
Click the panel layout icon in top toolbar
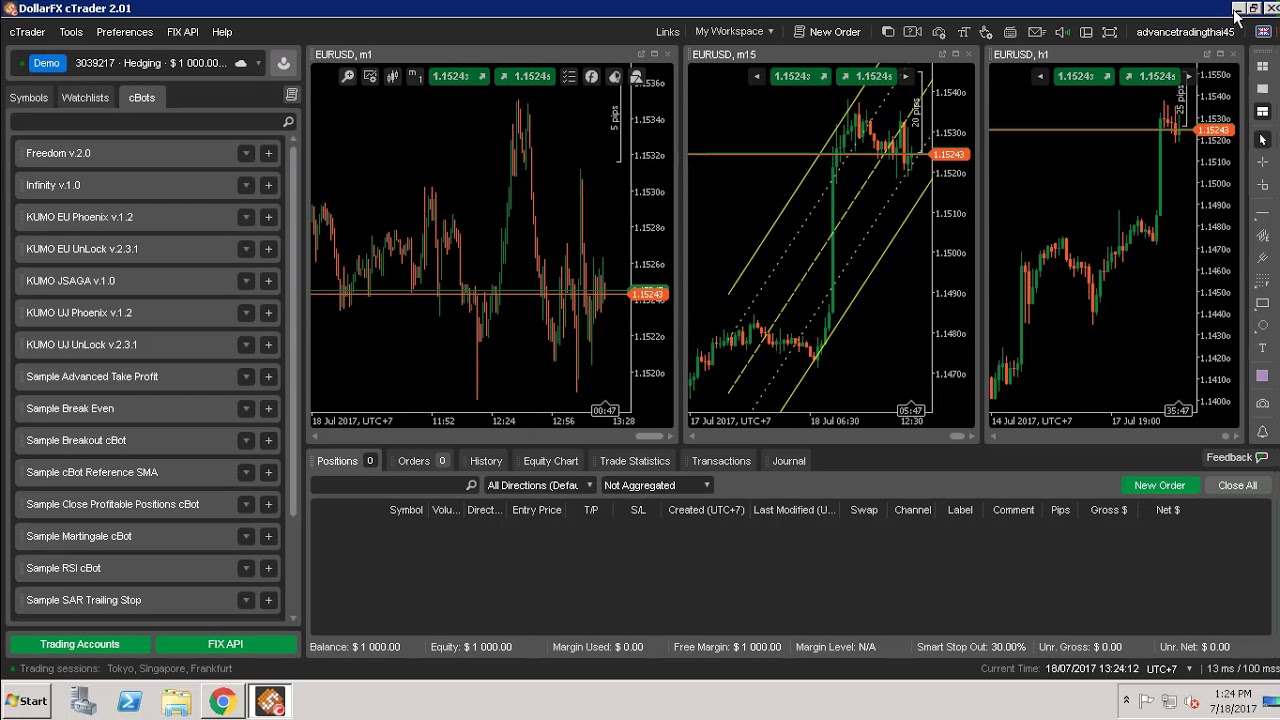1086,32
